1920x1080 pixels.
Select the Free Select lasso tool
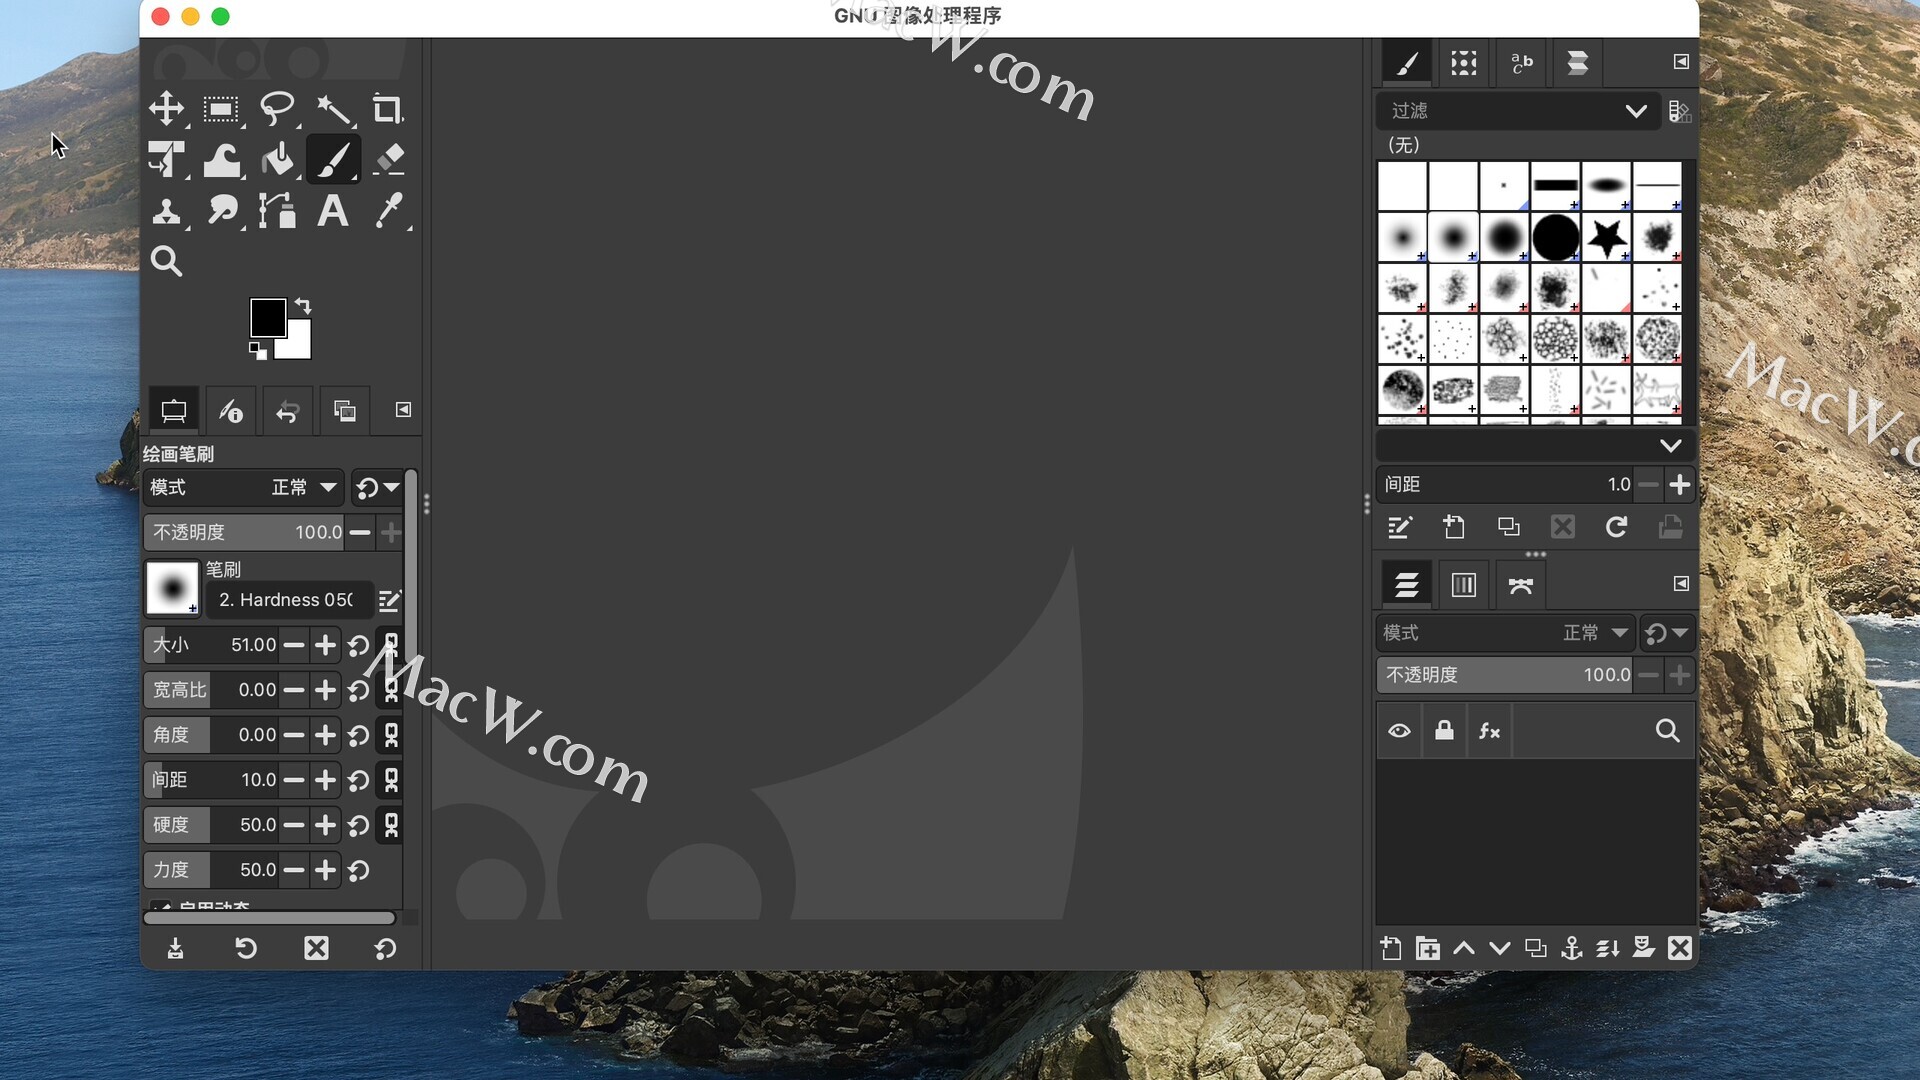[276, 108]
